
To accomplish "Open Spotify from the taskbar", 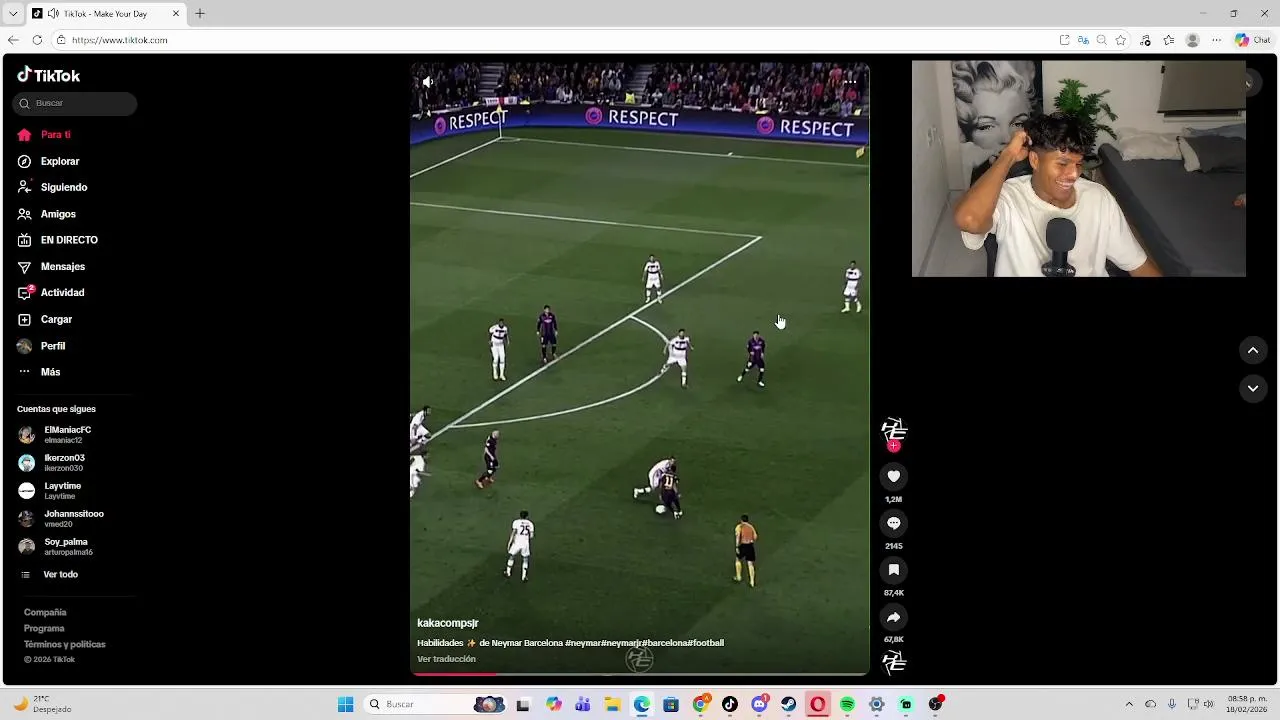I will click(847, 705).
